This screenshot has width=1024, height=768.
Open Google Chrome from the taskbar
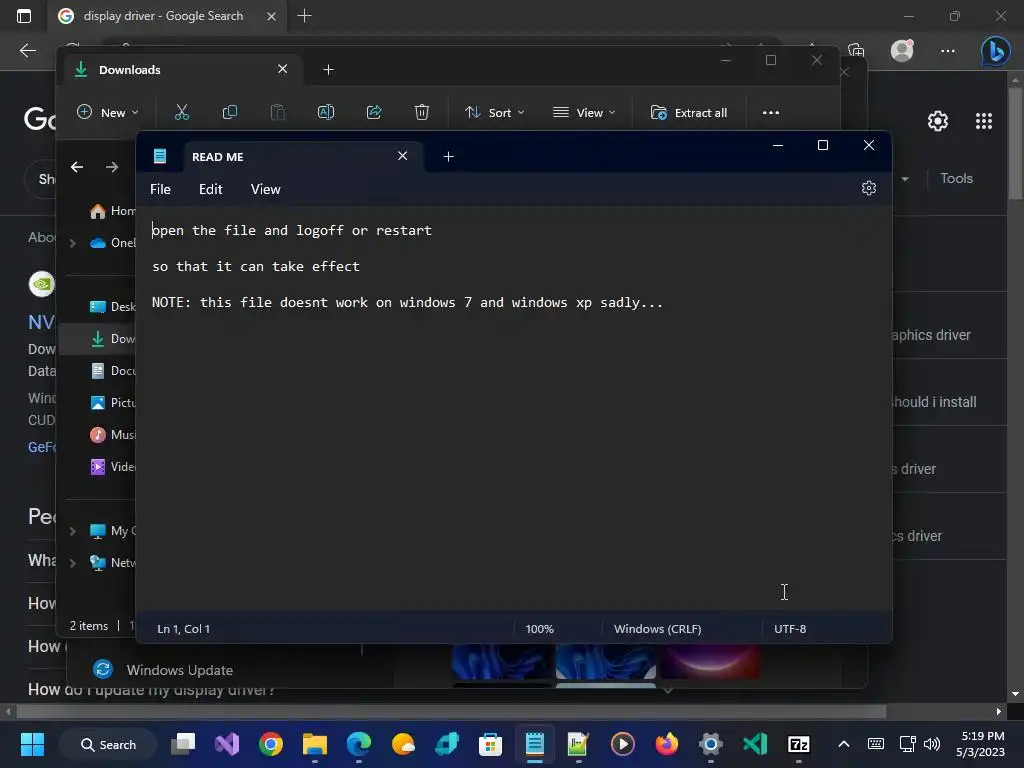pos(270,744)
